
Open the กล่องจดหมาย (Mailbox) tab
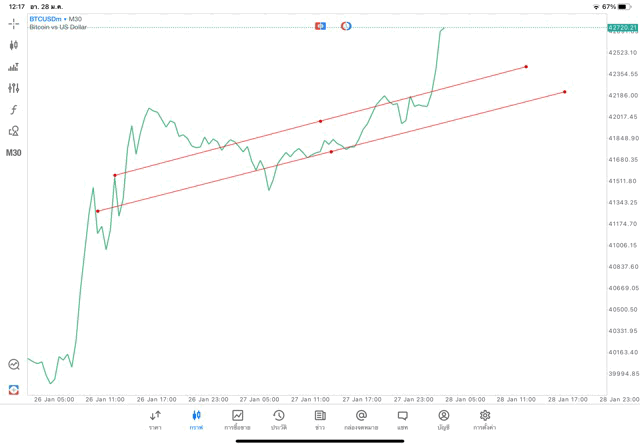(361, 420)
